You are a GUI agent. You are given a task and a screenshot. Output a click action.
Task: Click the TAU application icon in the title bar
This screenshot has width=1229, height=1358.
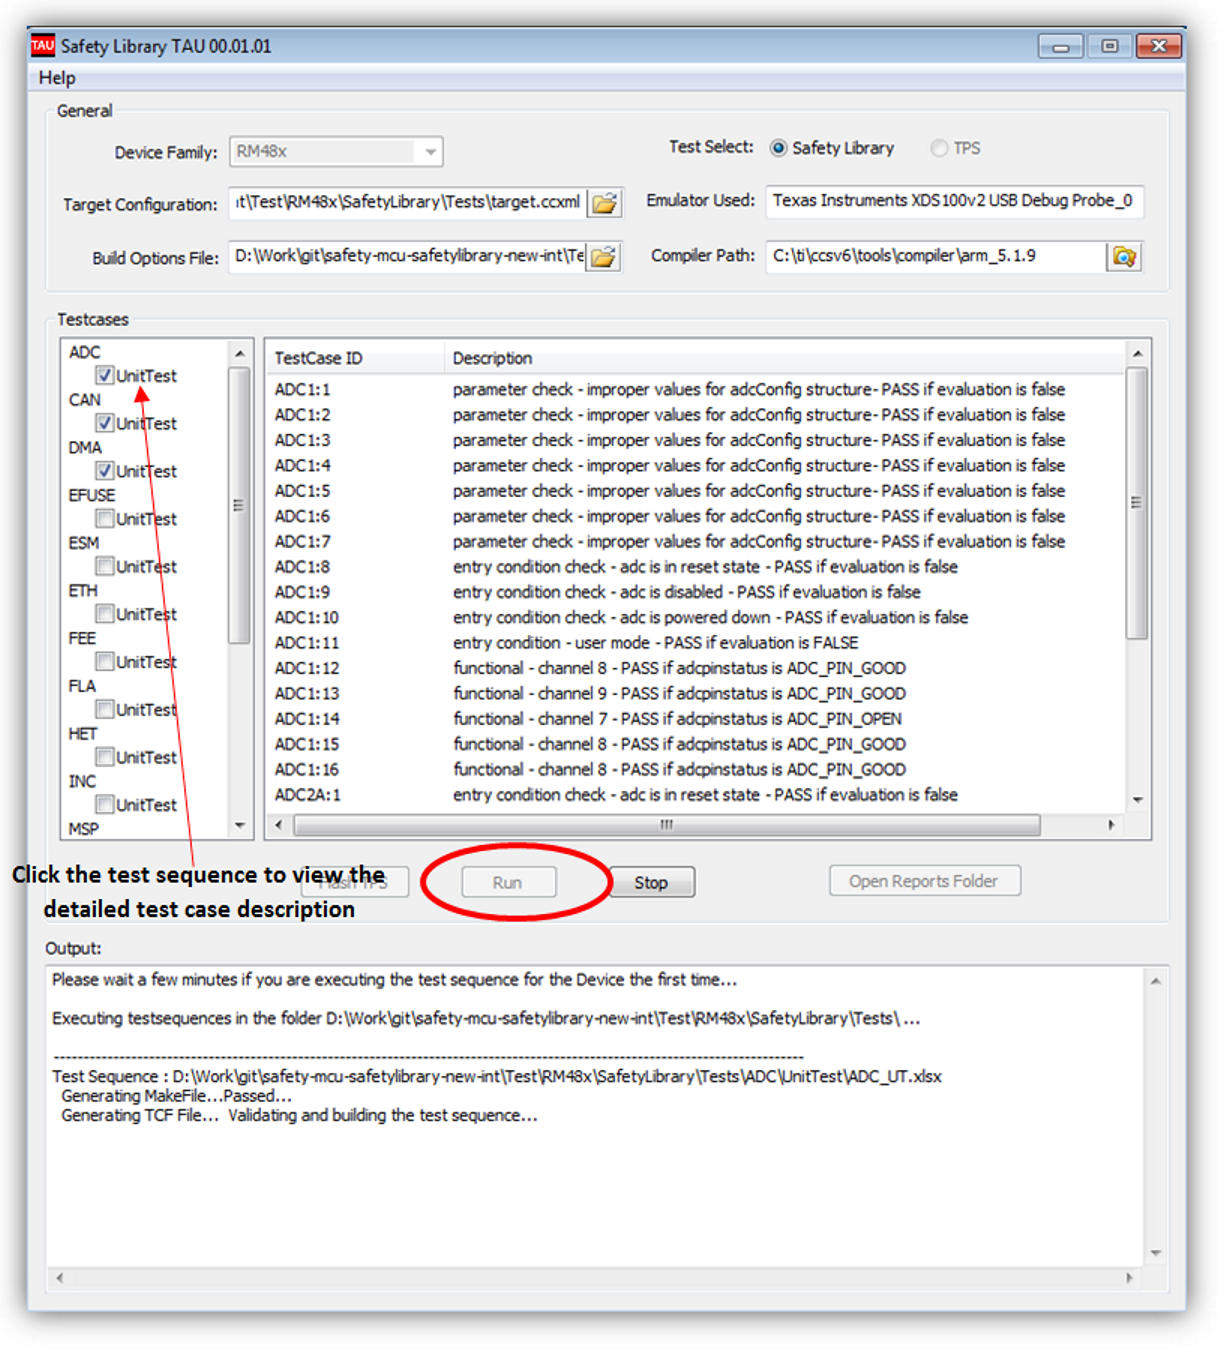[41, 45]
